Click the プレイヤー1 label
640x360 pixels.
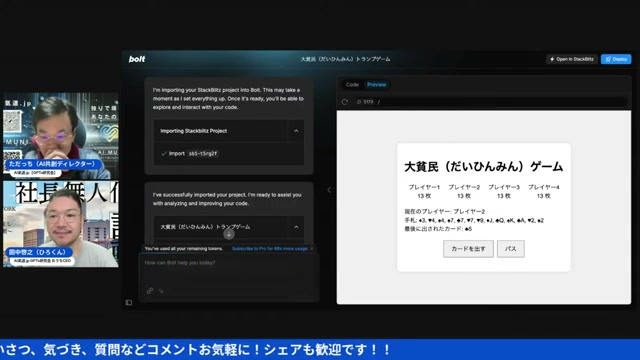click(x=424, y=187)
